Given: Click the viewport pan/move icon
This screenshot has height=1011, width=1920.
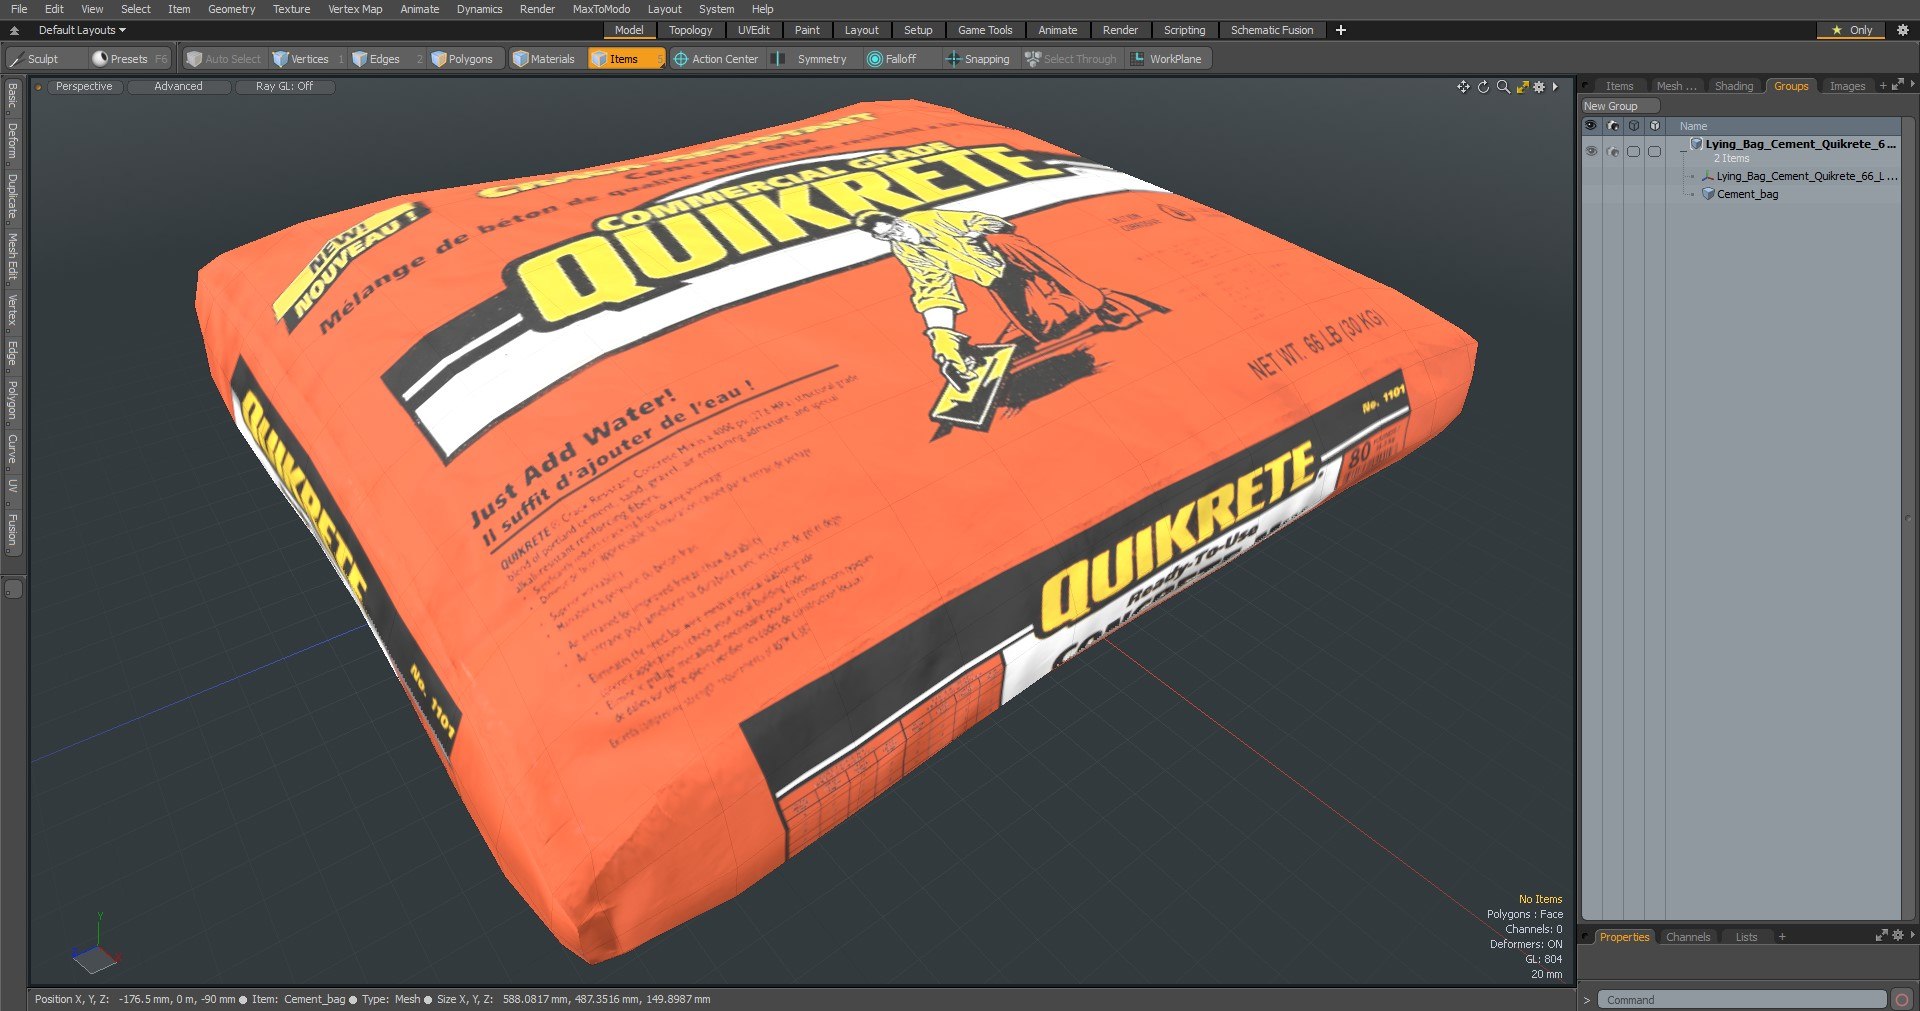Looking at the screenshot, I should coord(1463,87).
